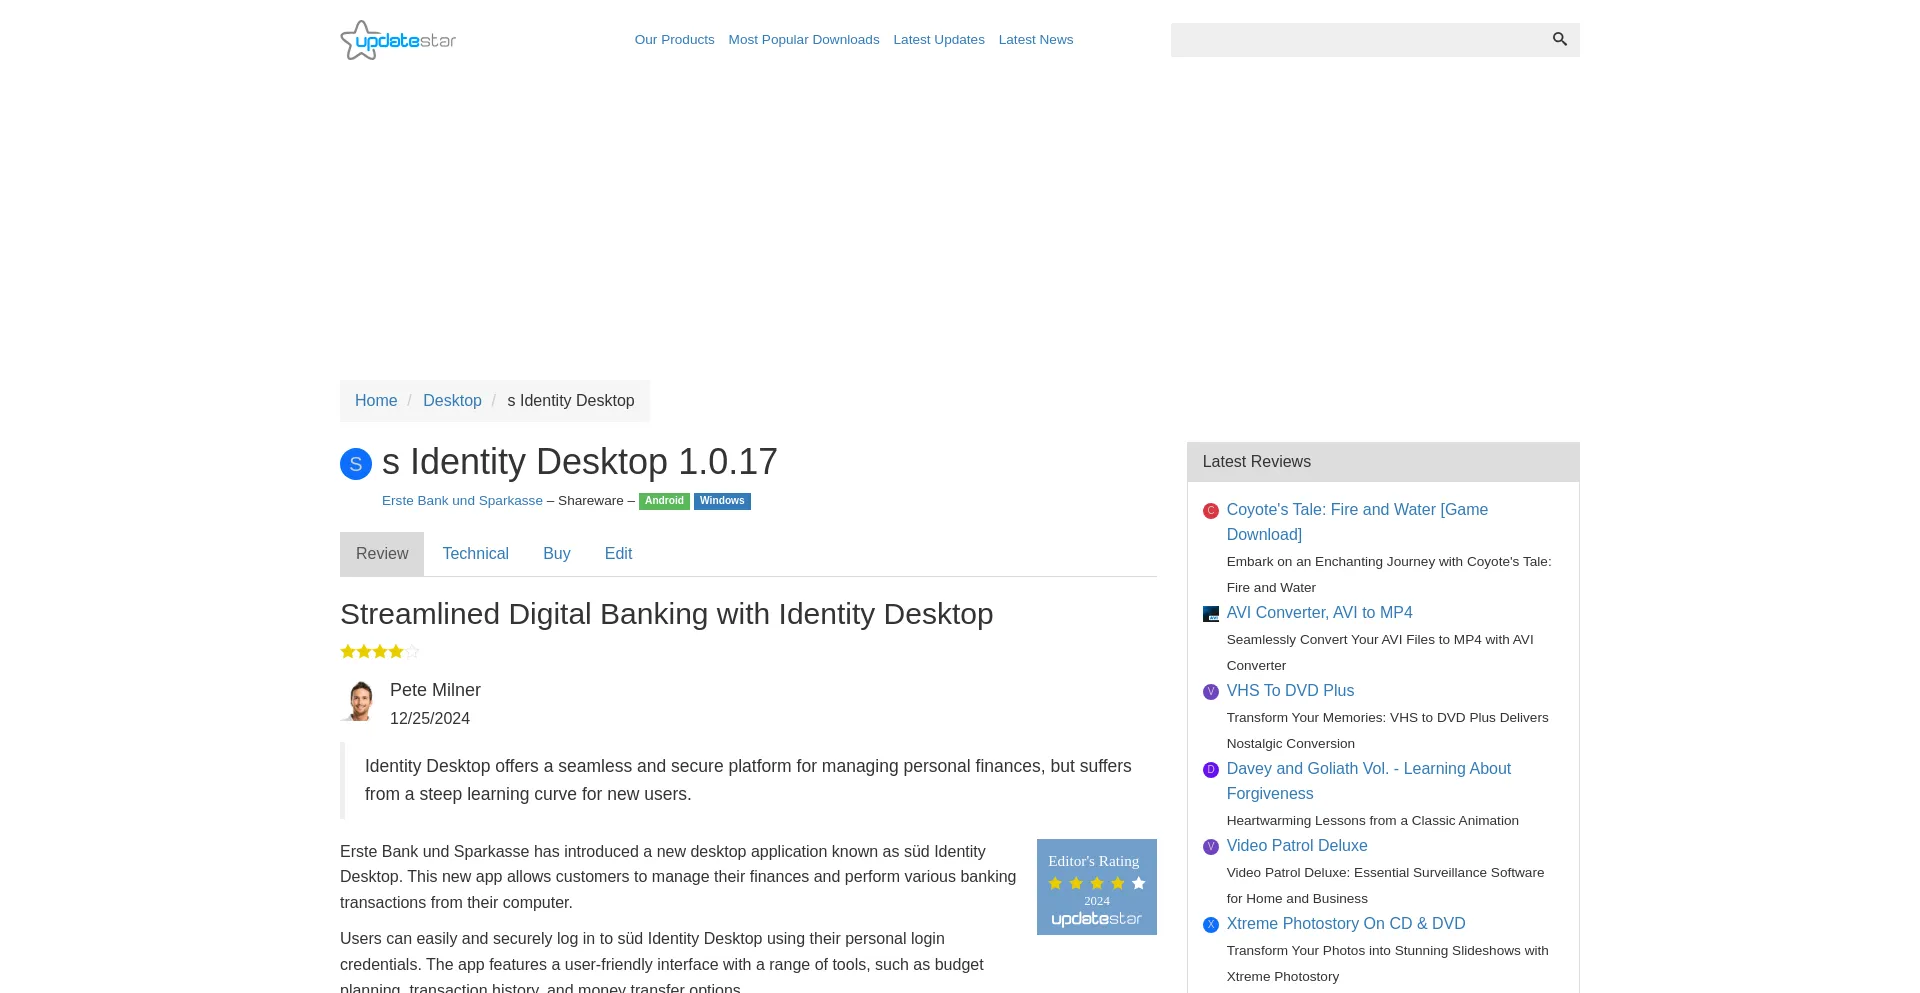This screenshot has width=1920, height=993.
Task: Switch to the Edit tab
Action: [x=618, y=554]
